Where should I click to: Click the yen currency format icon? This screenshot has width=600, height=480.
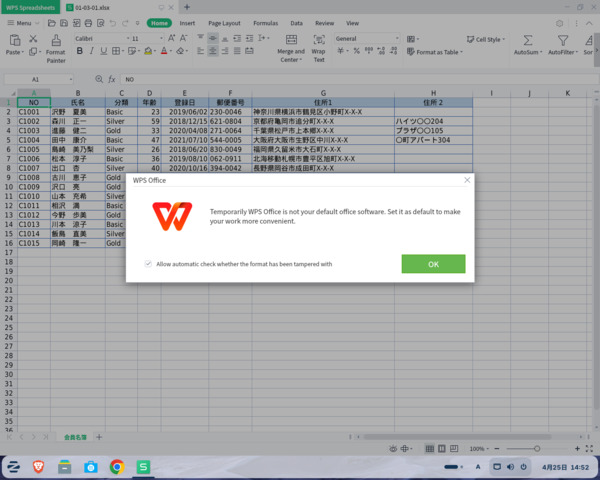point(340,51)
